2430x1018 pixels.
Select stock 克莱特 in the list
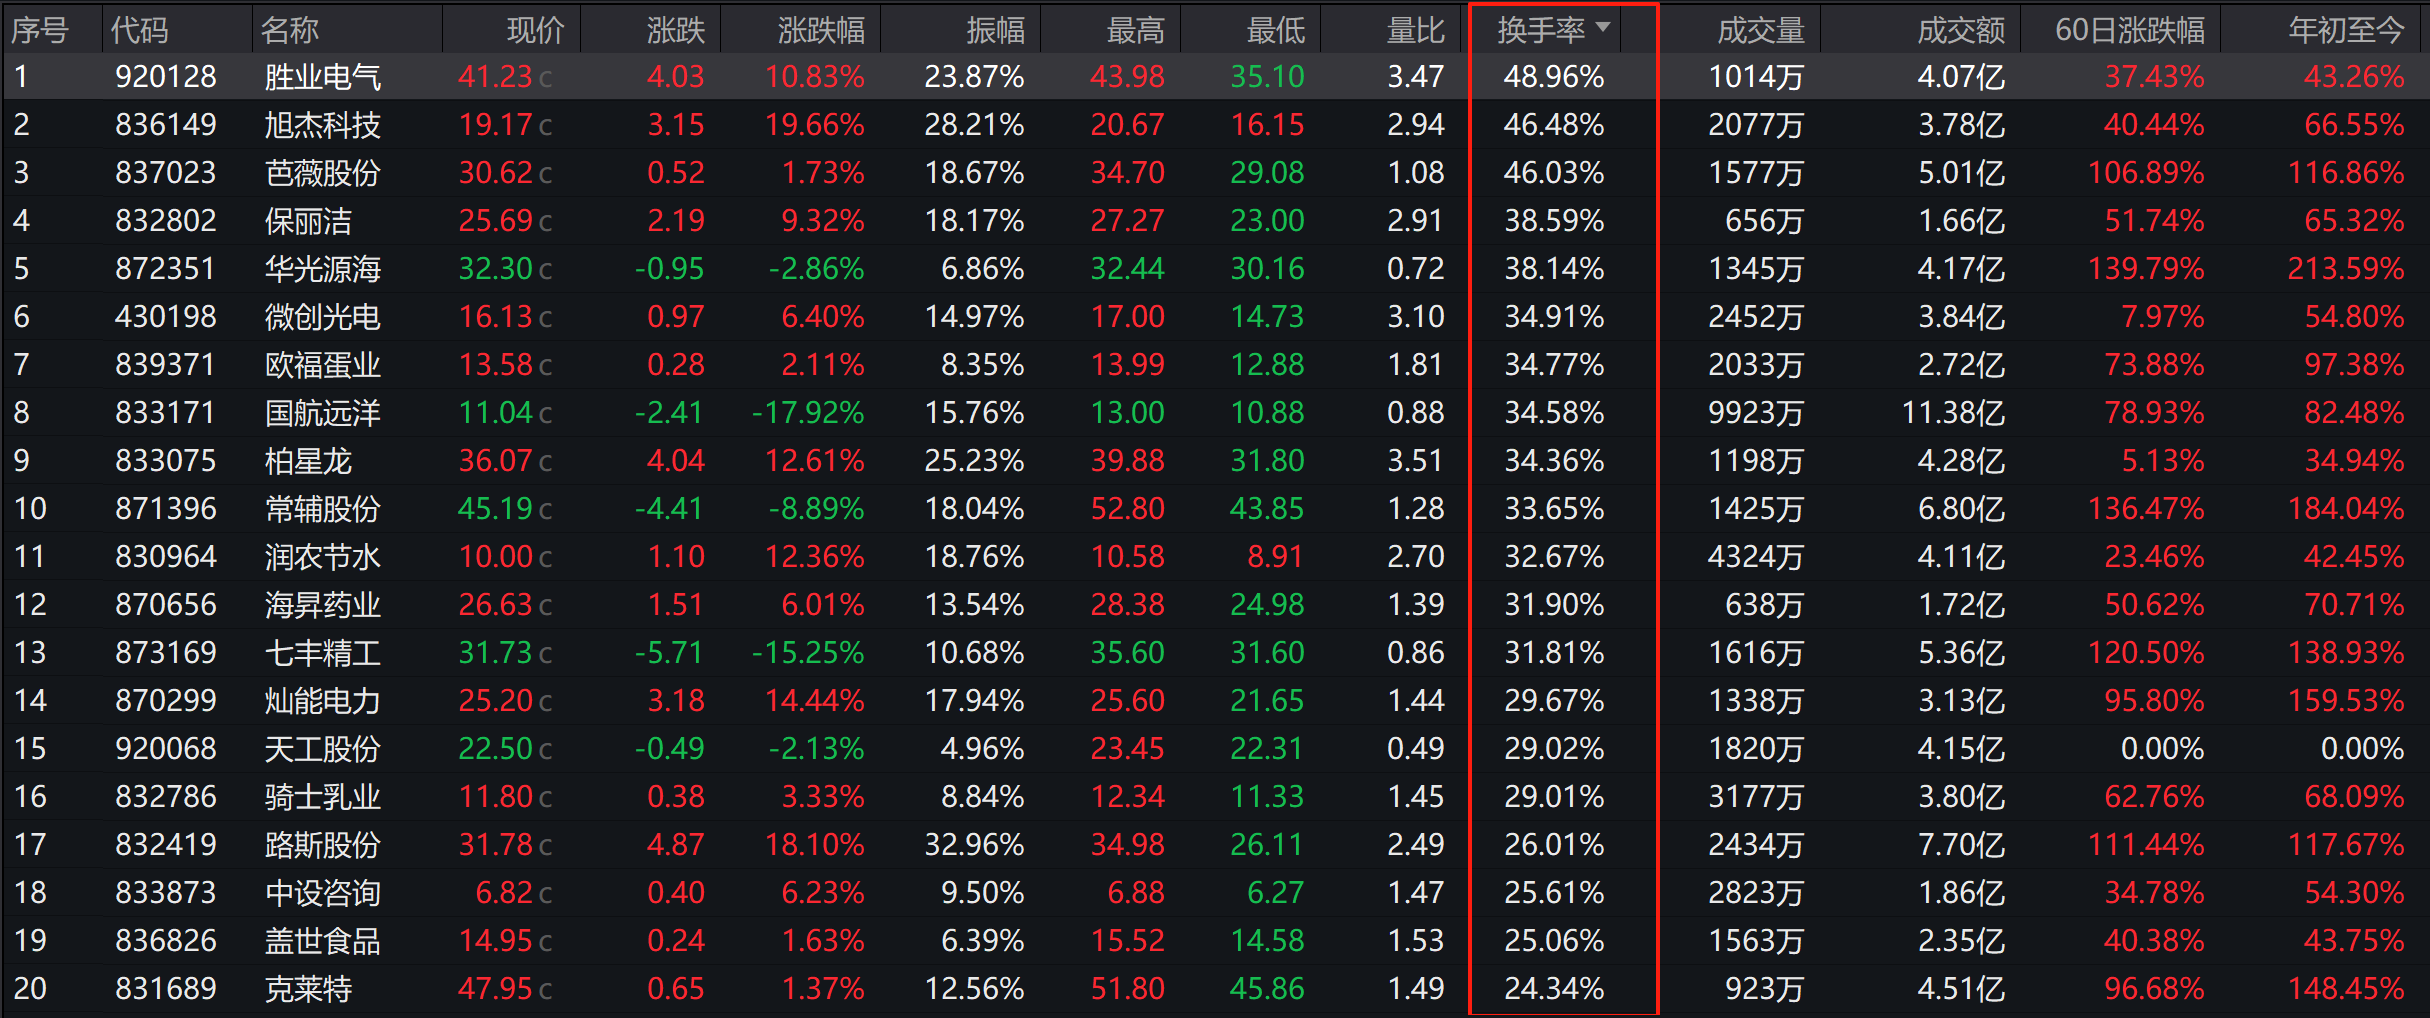point(308,989)
